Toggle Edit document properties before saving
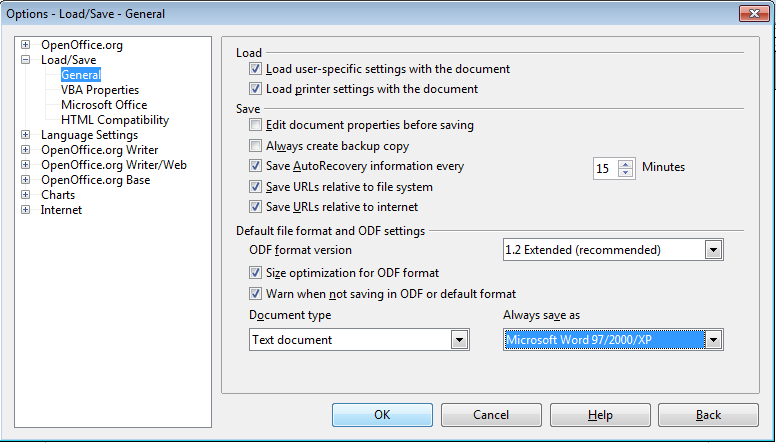The height and width of the screenshot is (443, 776). 256,126
